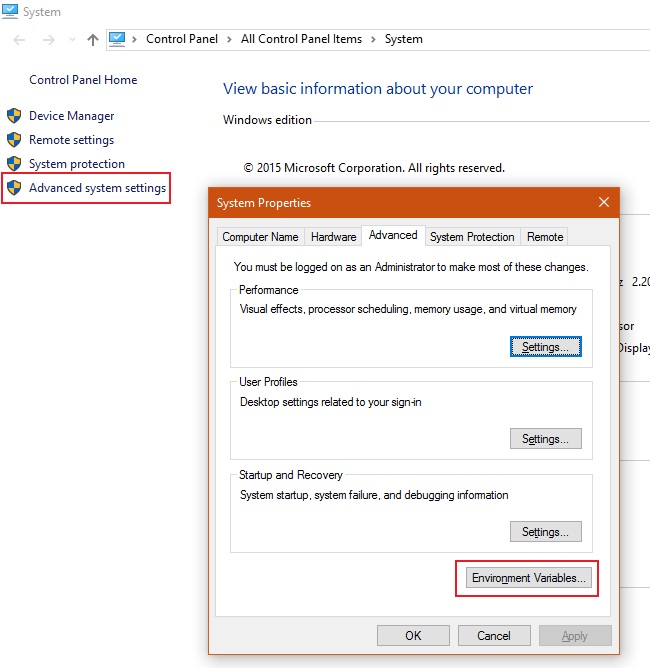Click the Back navigation arrow
Image resolution: width=650 pixels, height=668 pixels.
click(19, 40)
